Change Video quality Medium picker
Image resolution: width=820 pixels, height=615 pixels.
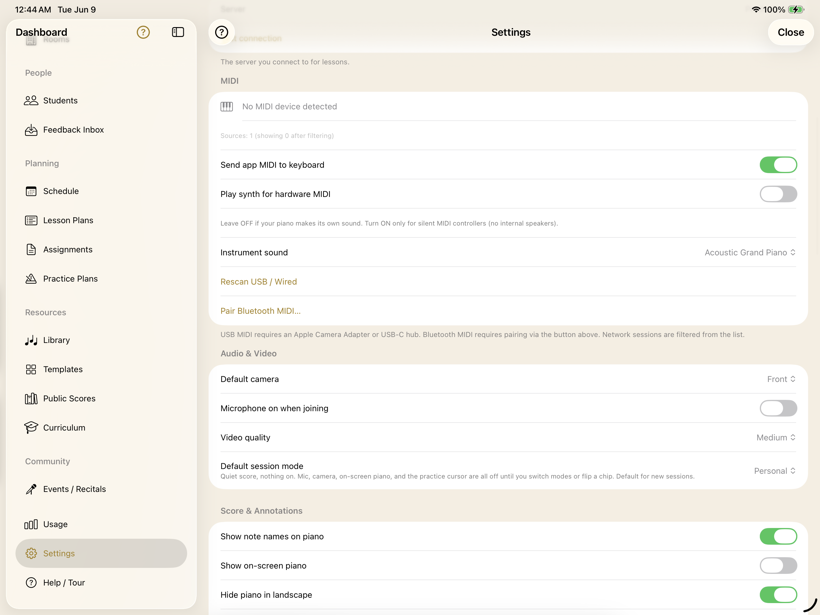tap(776, 438)
